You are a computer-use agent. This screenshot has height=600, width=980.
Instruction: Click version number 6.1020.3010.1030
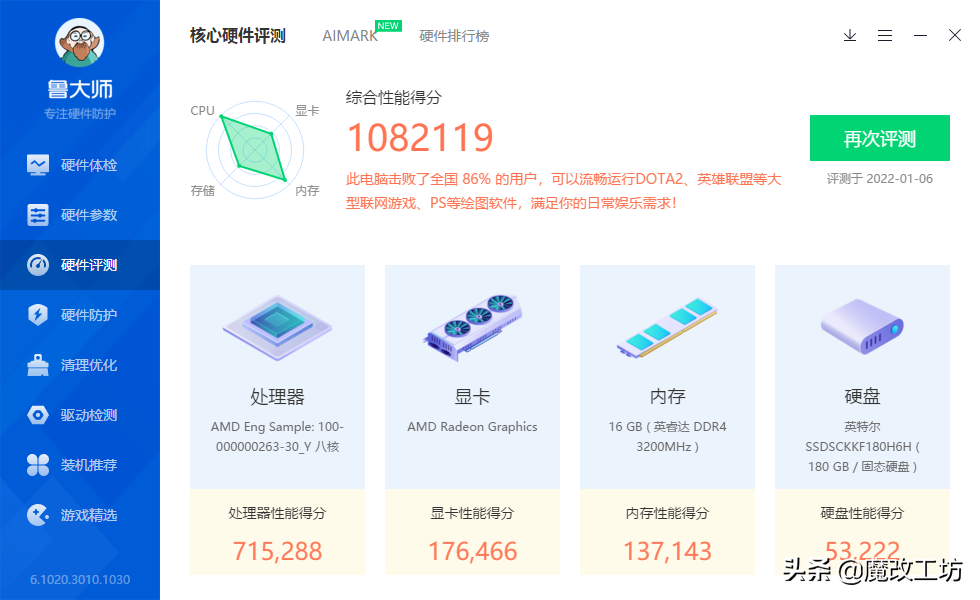(x=80, y=580)
